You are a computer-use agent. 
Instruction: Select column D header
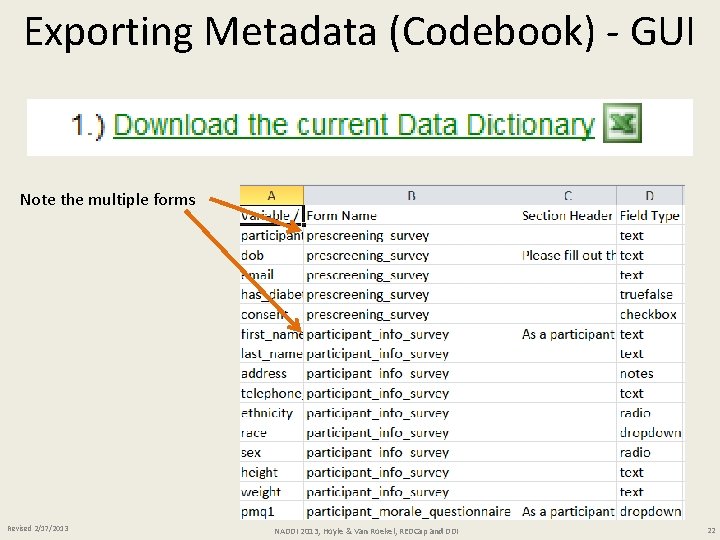(x=650, y=195)
